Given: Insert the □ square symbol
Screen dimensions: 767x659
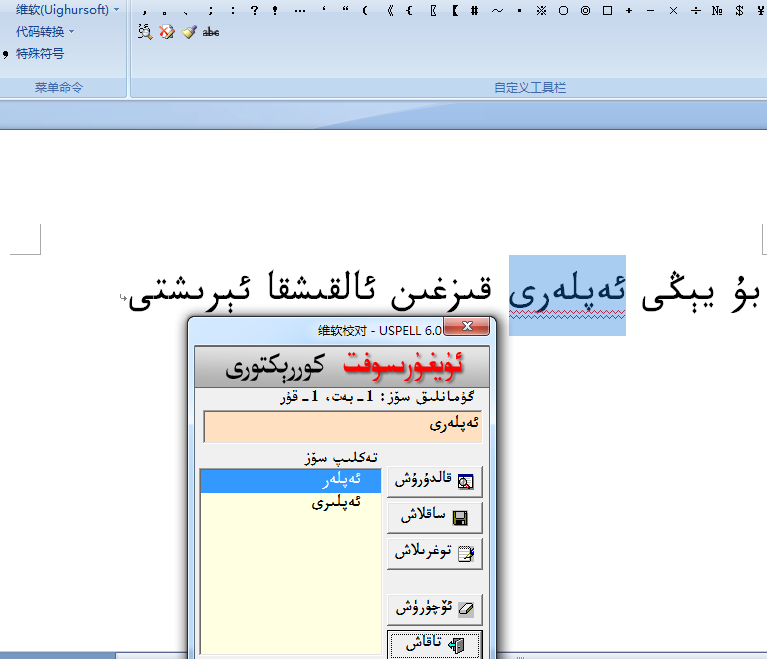Looking at the screenshot, I should (606, 10).
